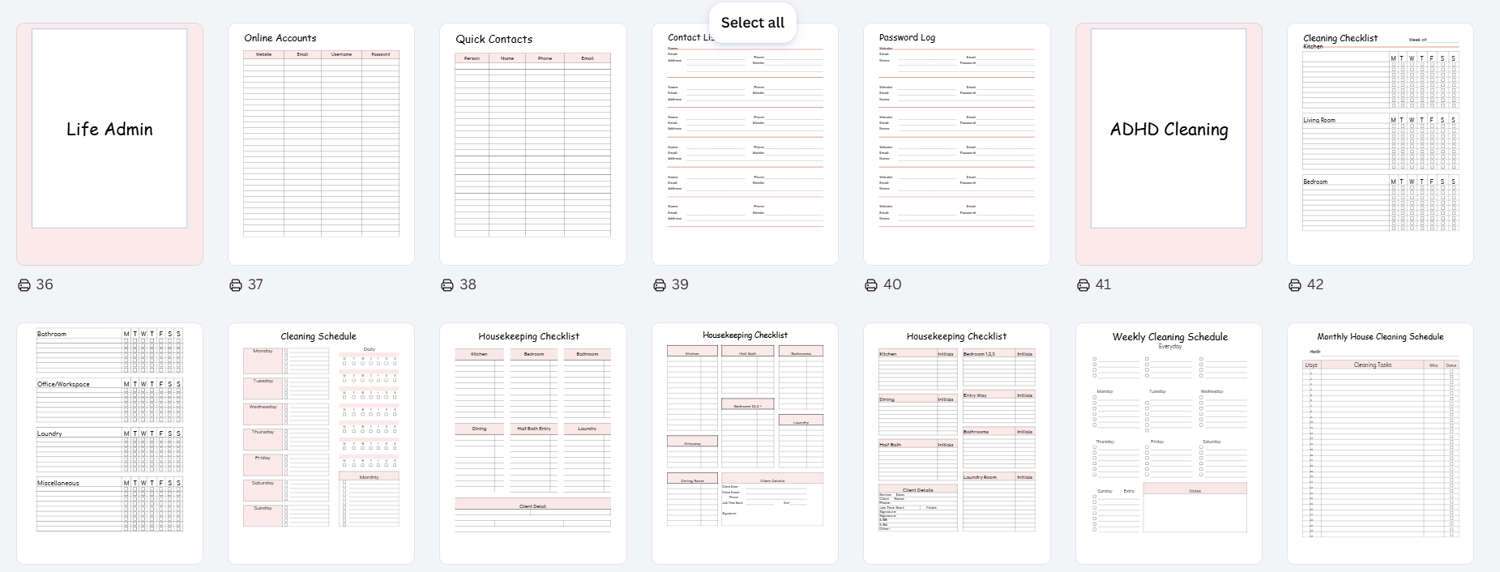Viewport: 1500px width, 572px height.
Task: Click the print icon beside page 37
Action: (x=236, y=285)
